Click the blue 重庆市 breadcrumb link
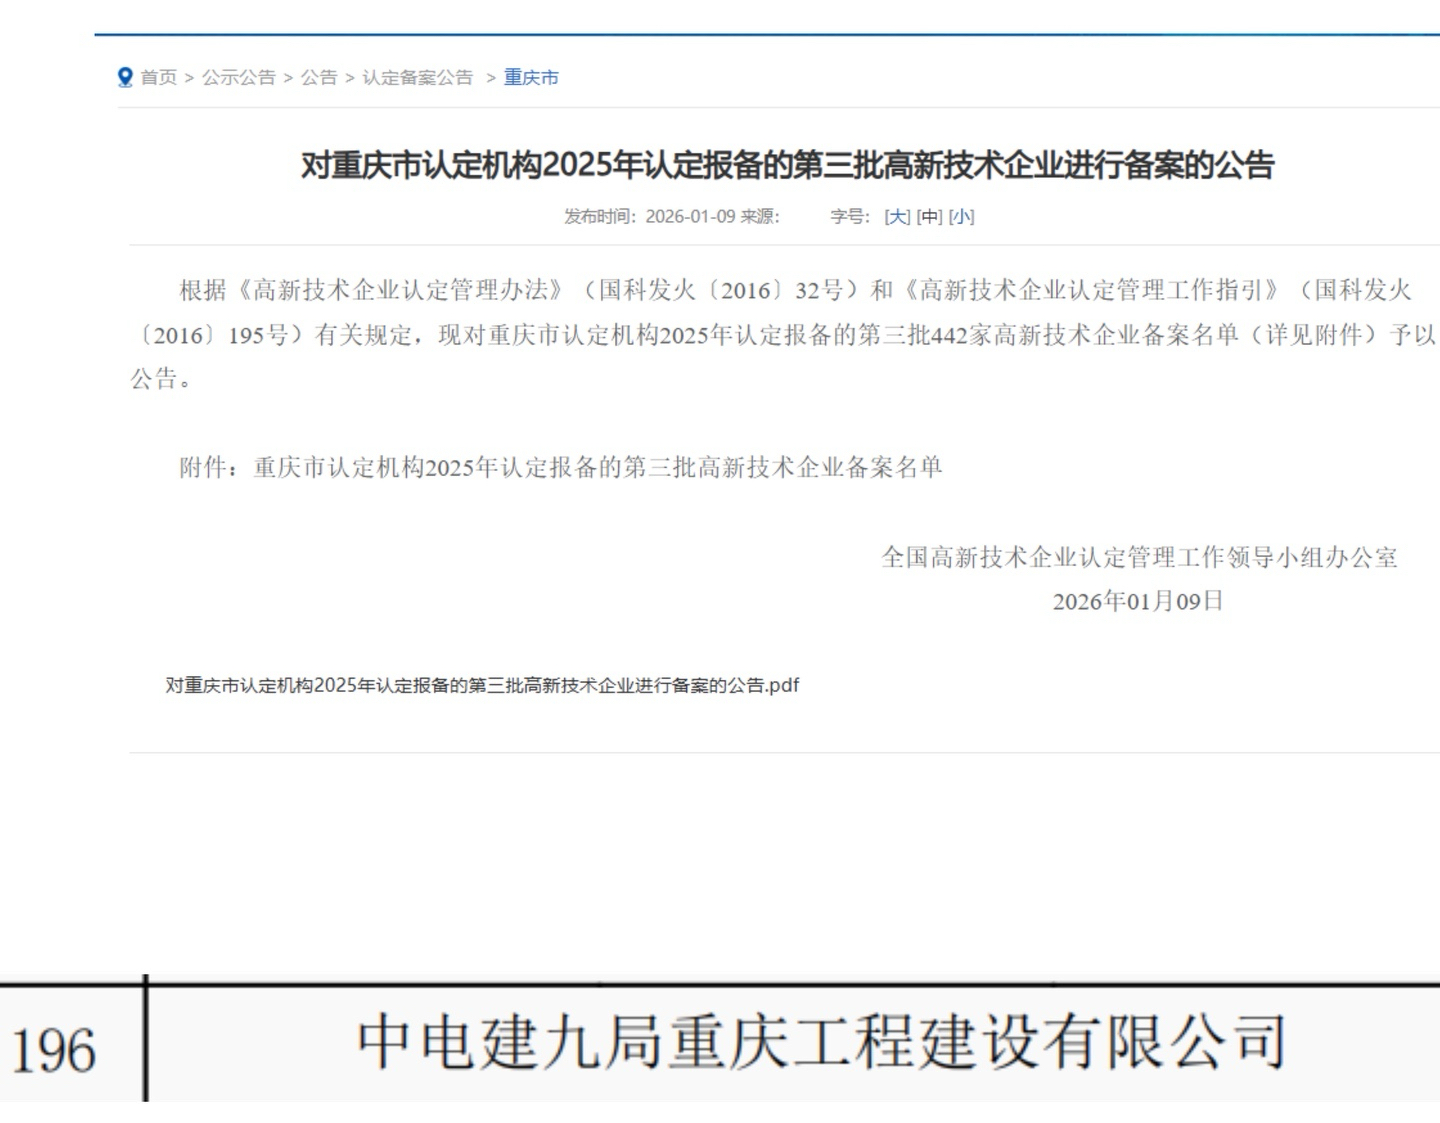 (531, 77)
